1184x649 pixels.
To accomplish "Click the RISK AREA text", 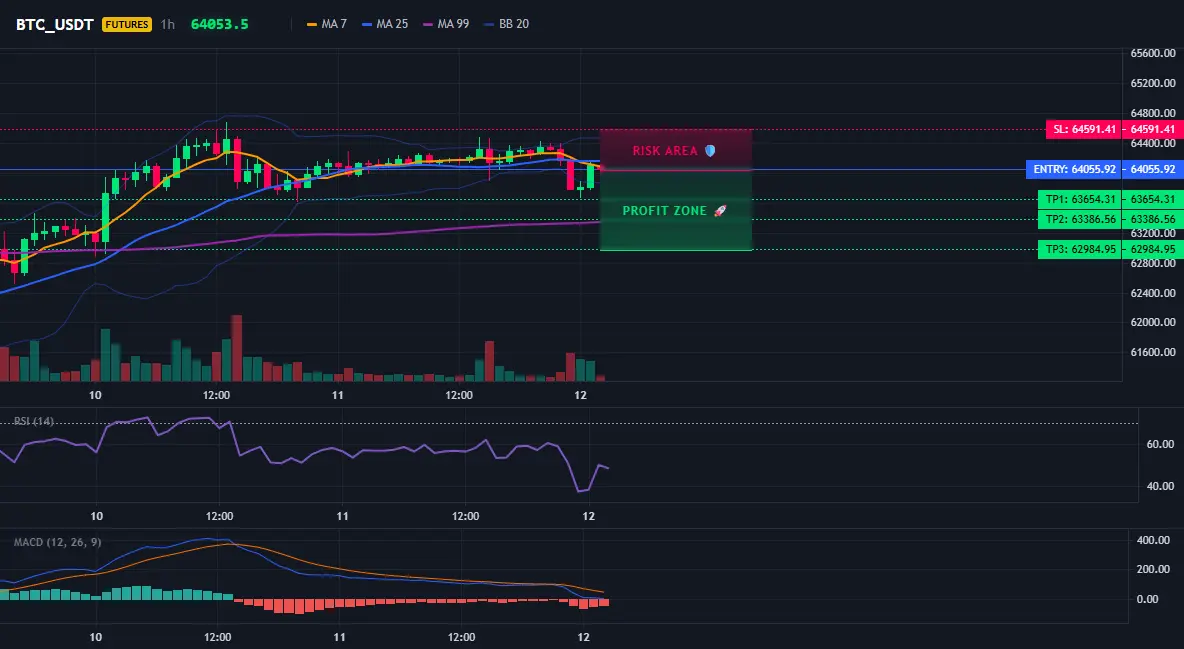I will point(665,150).
